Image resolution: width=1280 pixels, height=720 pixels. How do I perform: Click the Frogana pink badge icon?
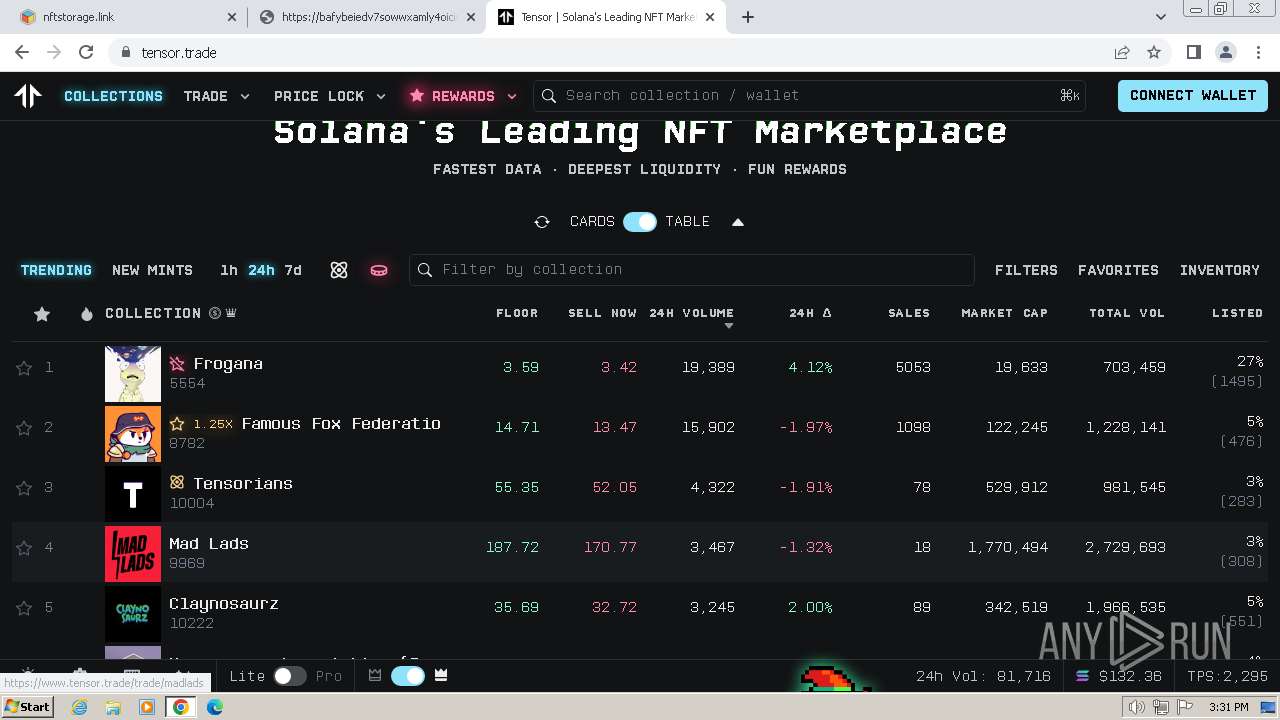(x=177, y=364)
